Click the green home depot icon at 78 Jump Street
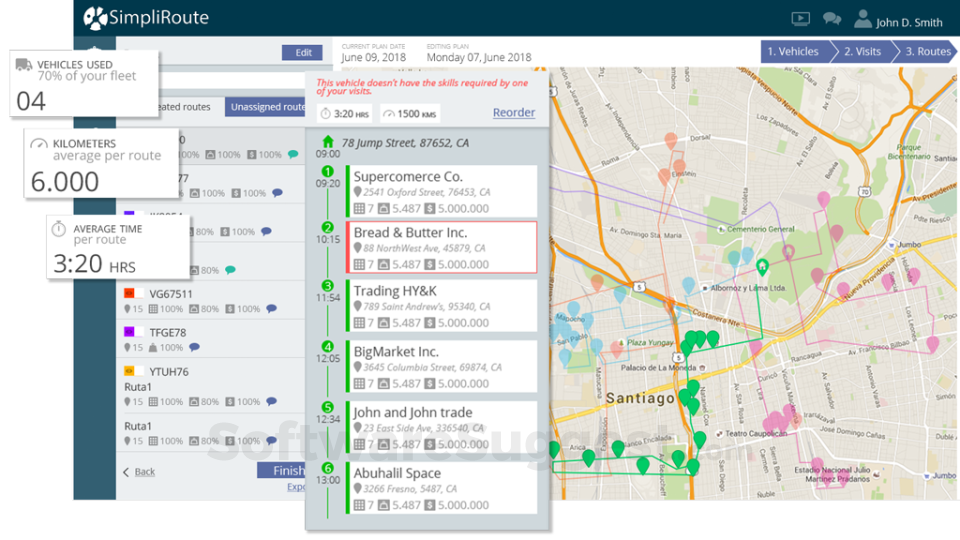Image resolution: width=960 pixels, height=540 pixels. pyautogui.click(x=328, y=142)
